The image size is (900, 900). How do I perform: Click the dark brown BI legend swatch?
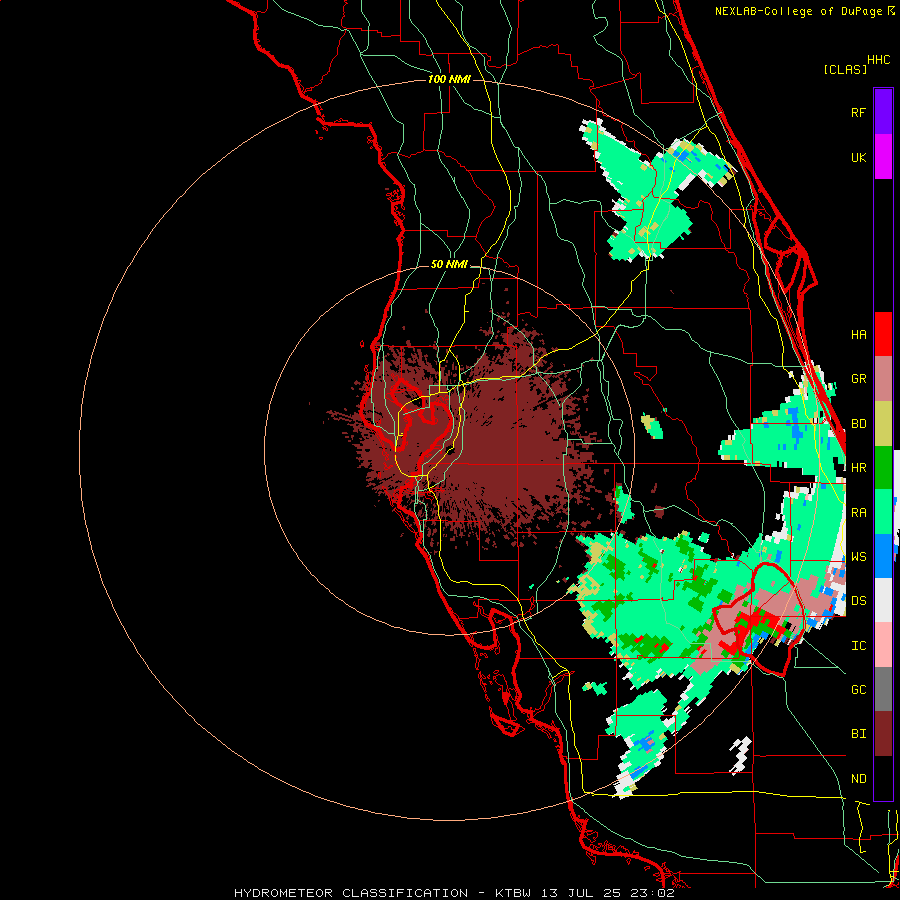(883, 734)
